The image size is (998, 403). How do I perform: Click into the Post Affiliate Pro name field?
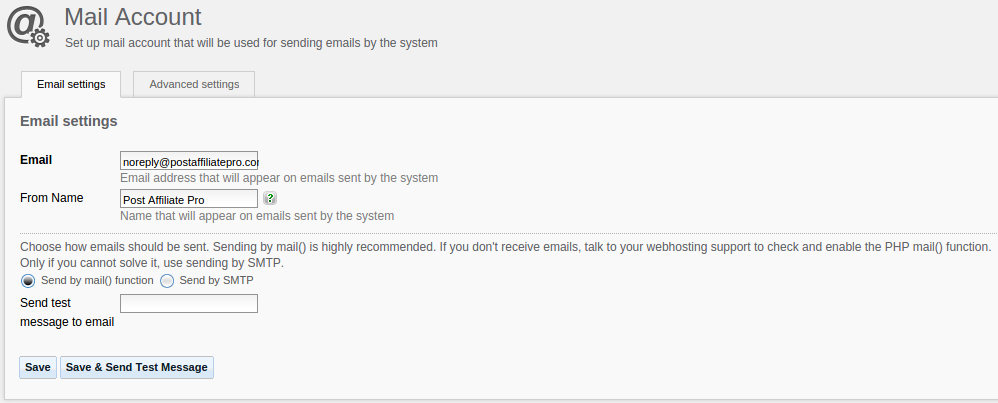(189, 199)
